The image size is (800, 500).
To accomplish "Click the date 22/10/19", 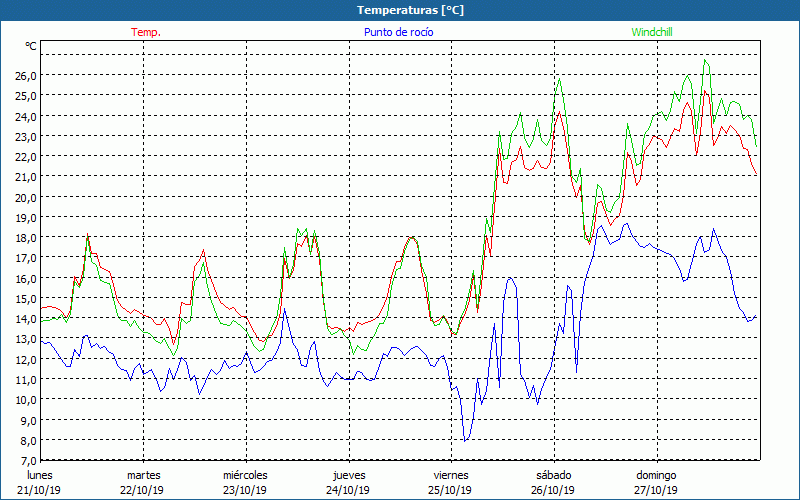I will 142,490.
